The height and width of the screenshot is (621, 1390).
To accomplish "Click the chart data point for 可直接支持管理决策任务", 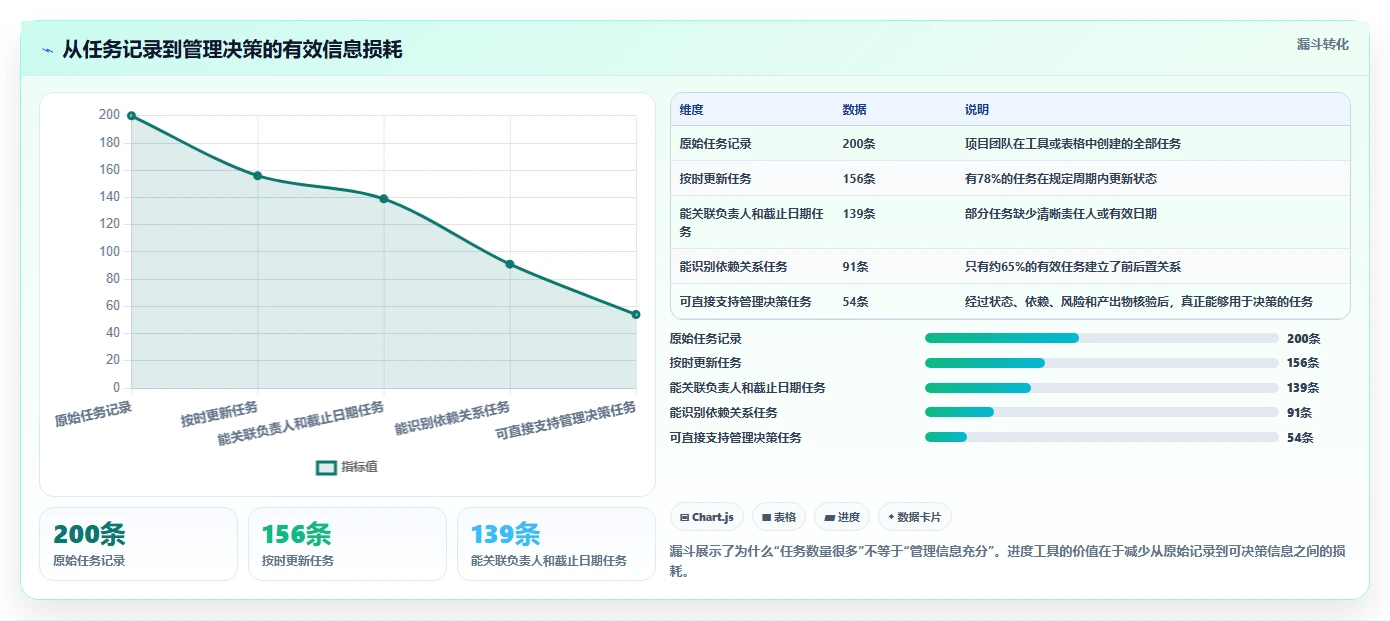I will pos(636,314).
